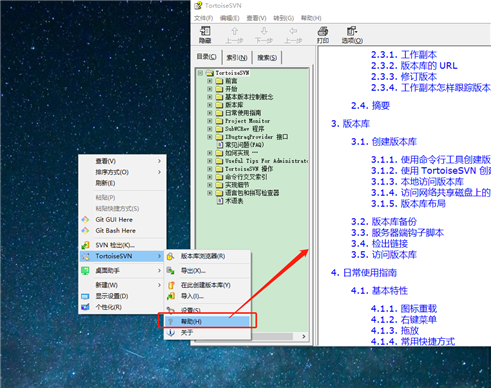Click the 实现细节 folder icon

(219, 185)
